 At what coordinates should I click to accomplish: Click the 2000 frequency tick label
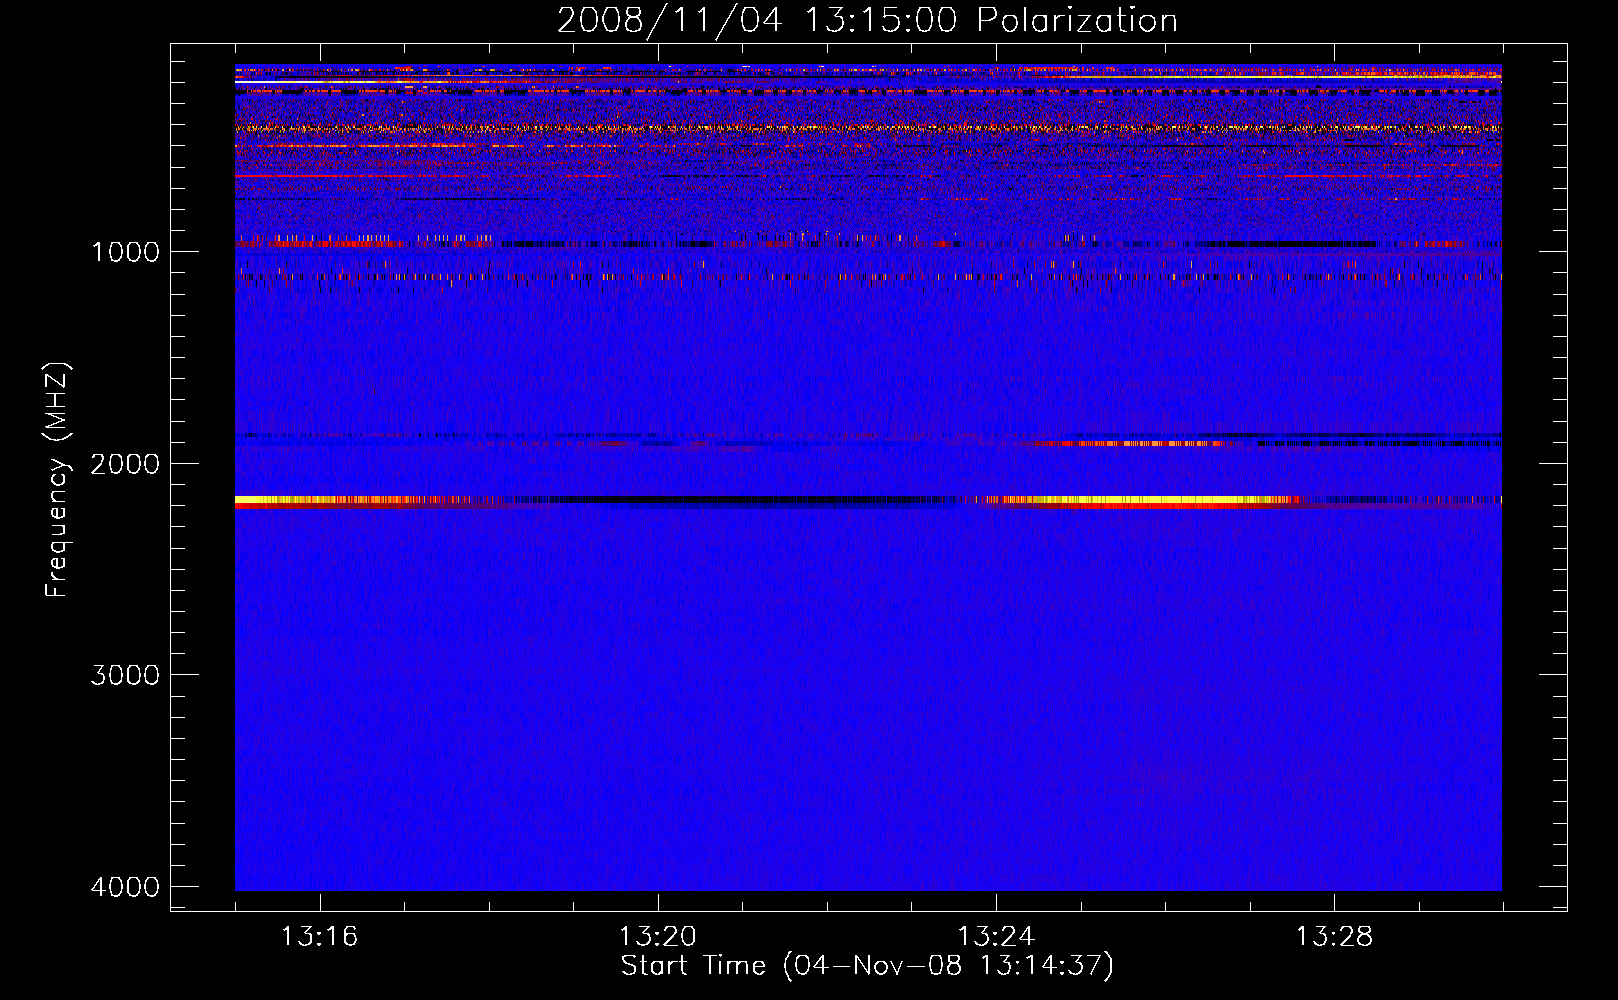pos(125,464)
